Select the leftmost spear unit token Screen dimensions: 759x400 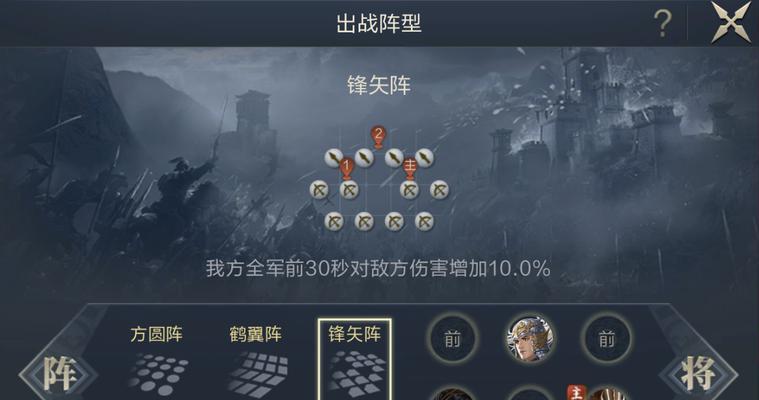[x=334, y=157]
